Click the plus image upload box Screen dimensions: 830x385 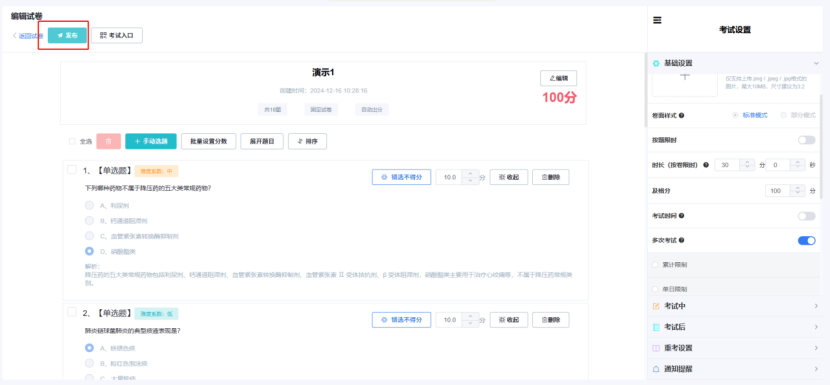[684, 84]
